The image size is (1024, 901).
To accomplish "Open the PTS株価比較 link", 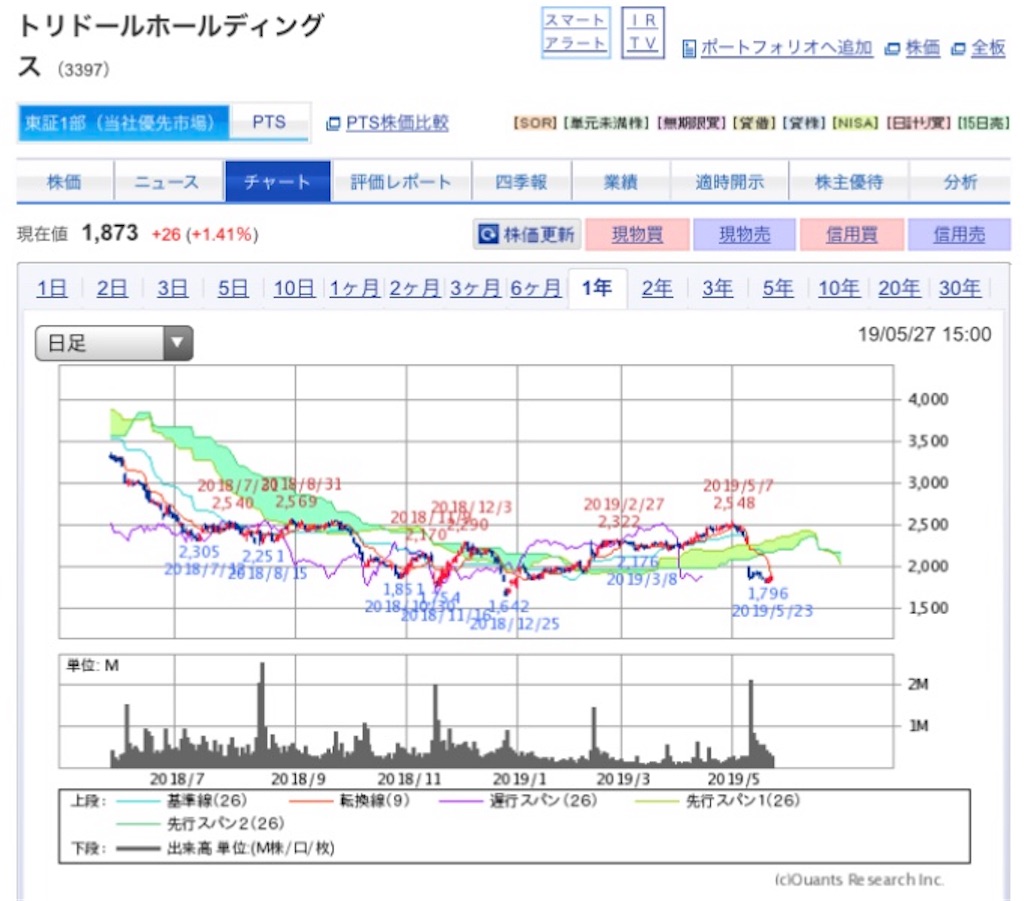I will click(397, 123).
